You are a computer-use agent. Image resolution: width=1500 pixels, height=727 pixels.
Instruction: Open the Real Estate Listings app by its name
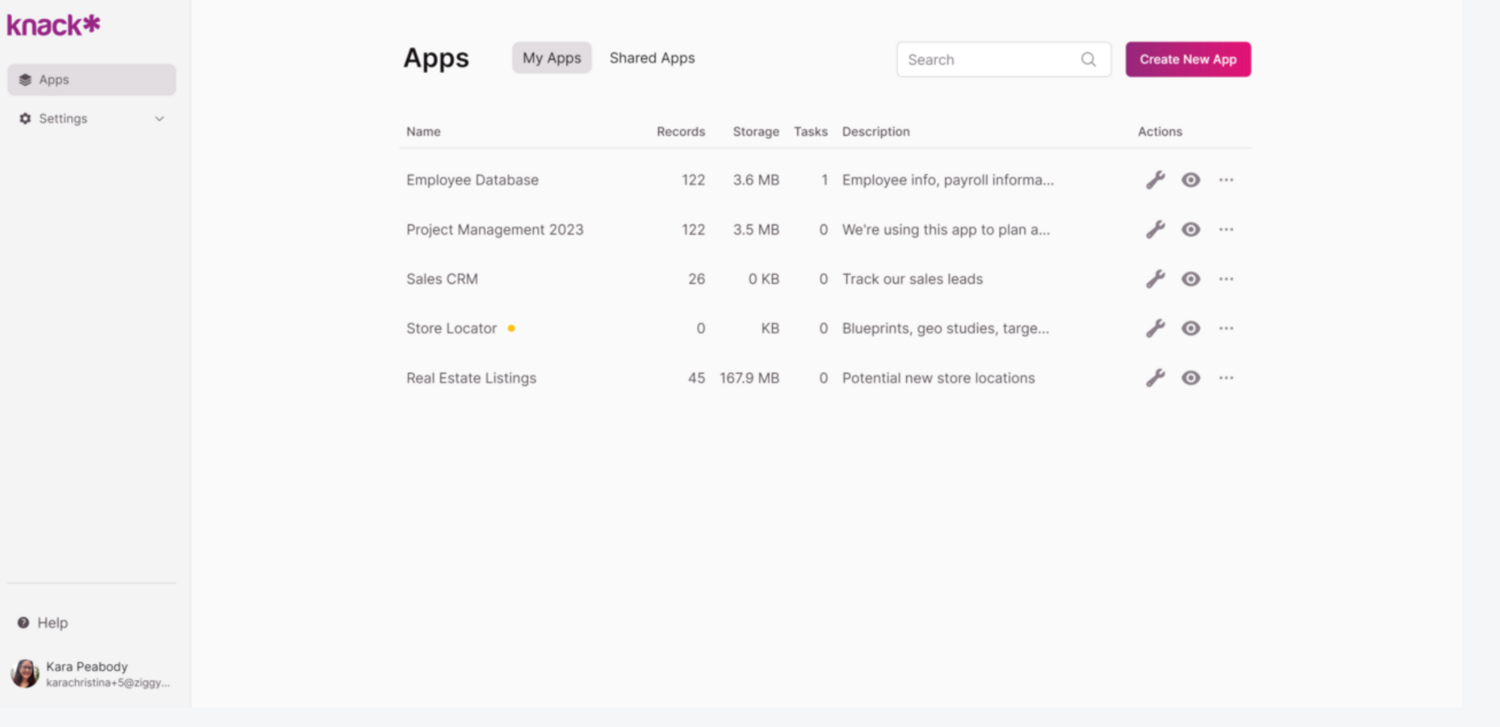coord(470,378)
